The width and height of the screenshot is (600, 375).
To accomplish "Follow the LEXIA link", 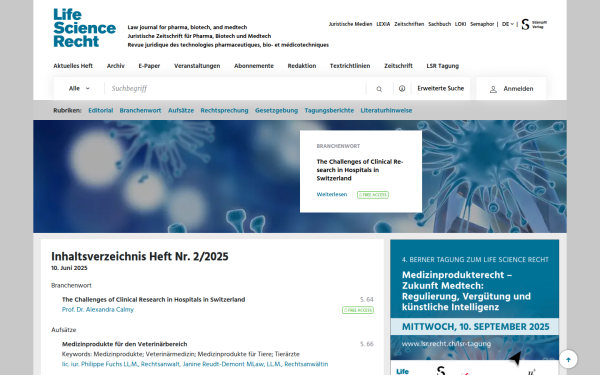I will coord(383,24).
